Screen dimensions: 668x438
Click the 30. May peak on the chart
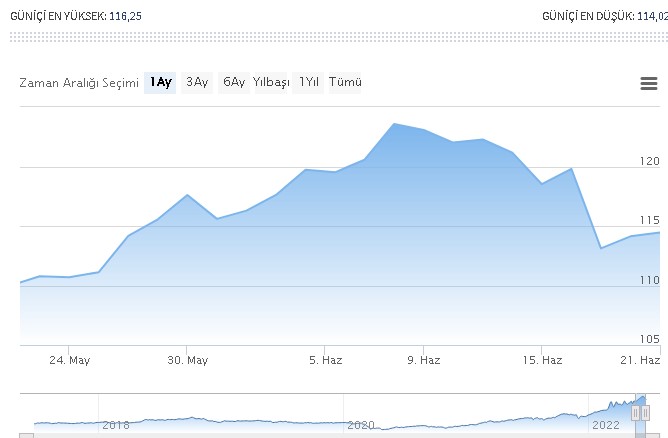187,195
